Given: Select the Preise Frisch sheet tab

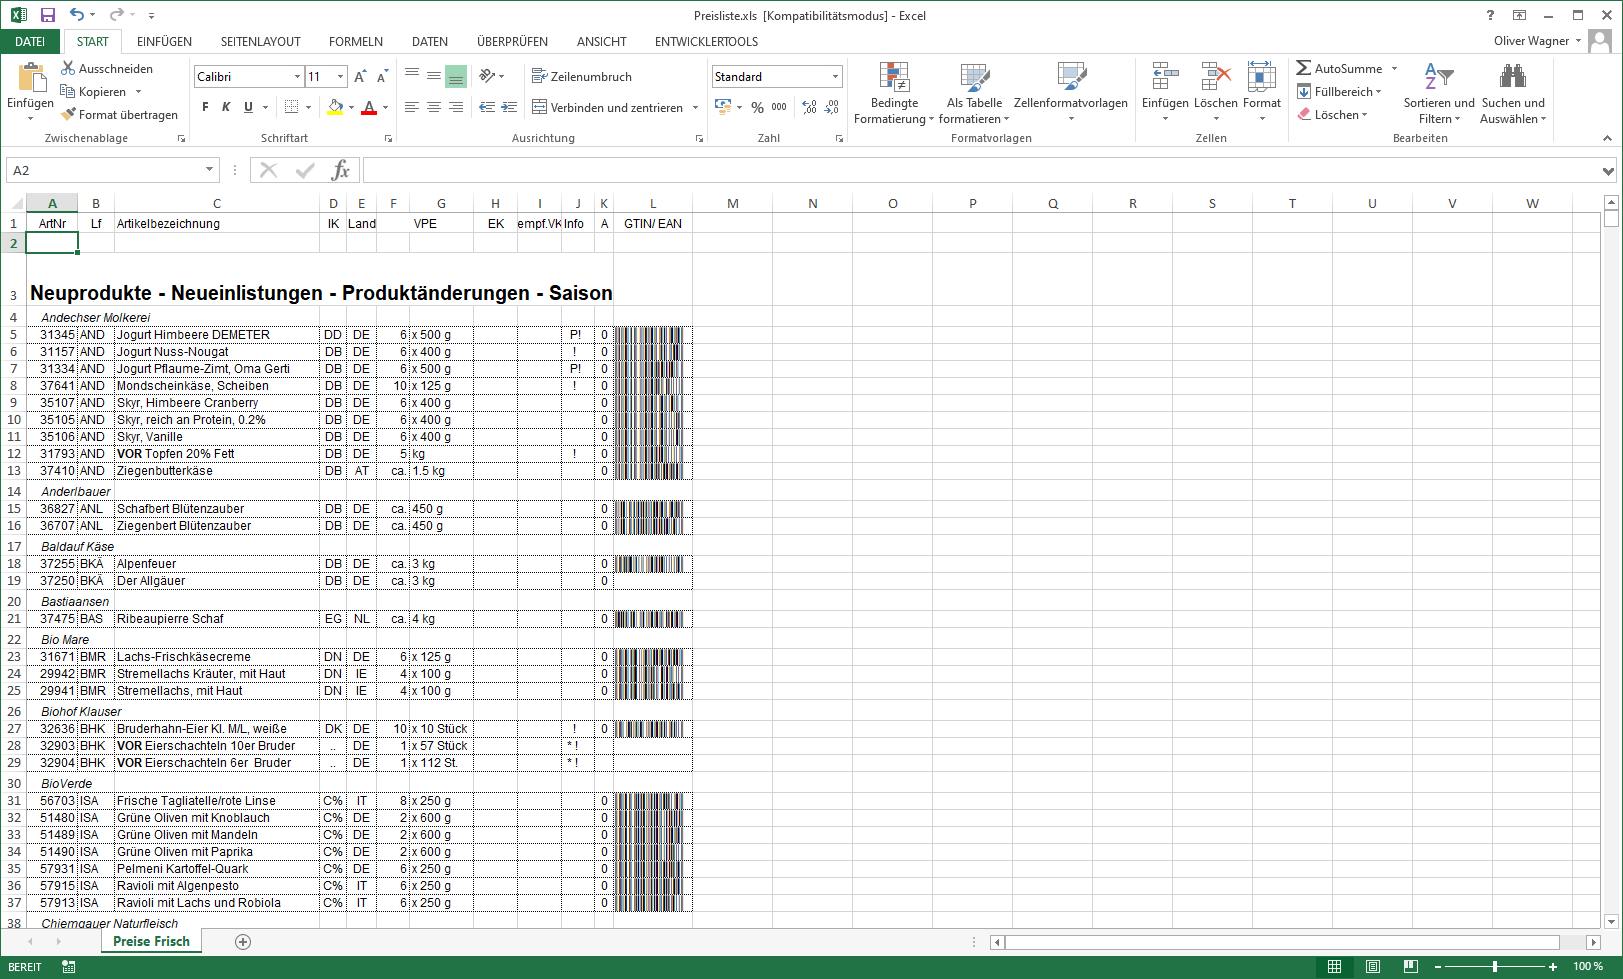Looking at the screenshot, I should (151, 941).
